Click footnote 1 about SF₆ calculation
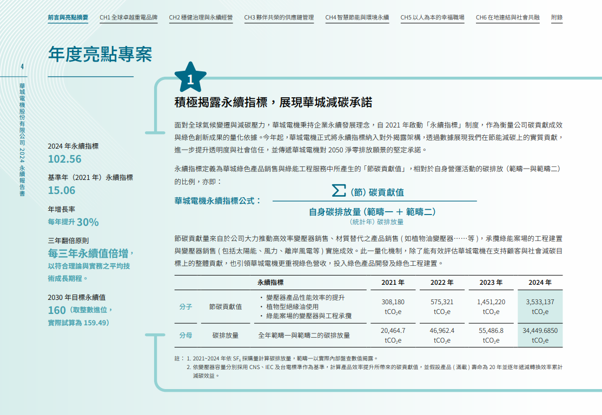602x415 pixels. 282,359
